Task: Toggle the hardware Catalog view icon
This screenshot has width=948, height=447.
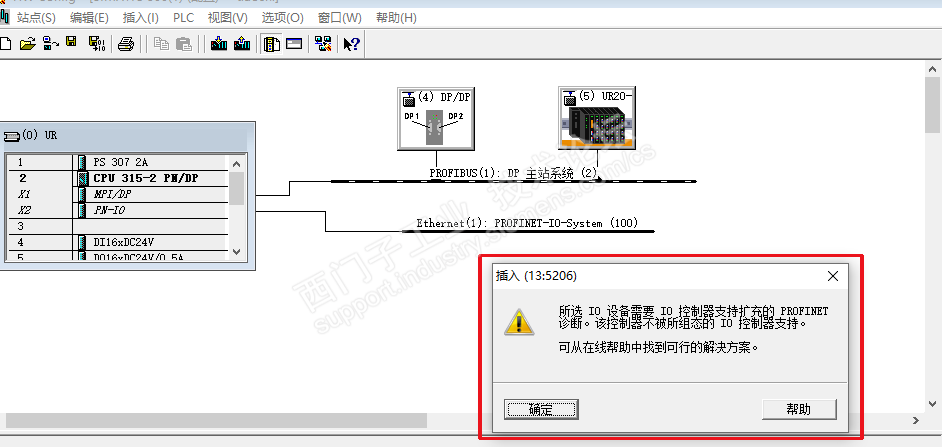Action: 271,44
